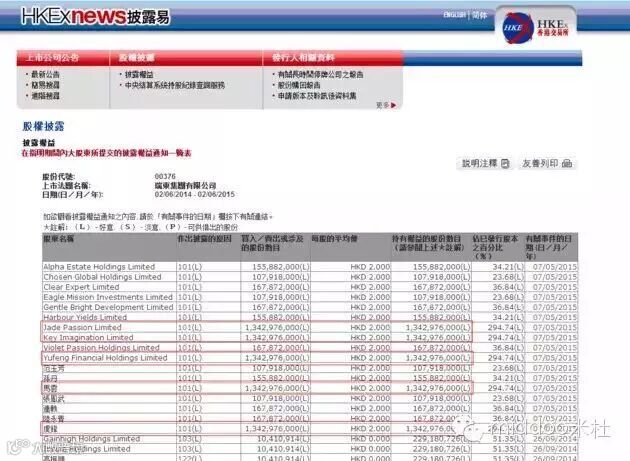Viewport: 630px width, 461px height.
Task: Click the 每股的平均價 column header
Action: 334,239
